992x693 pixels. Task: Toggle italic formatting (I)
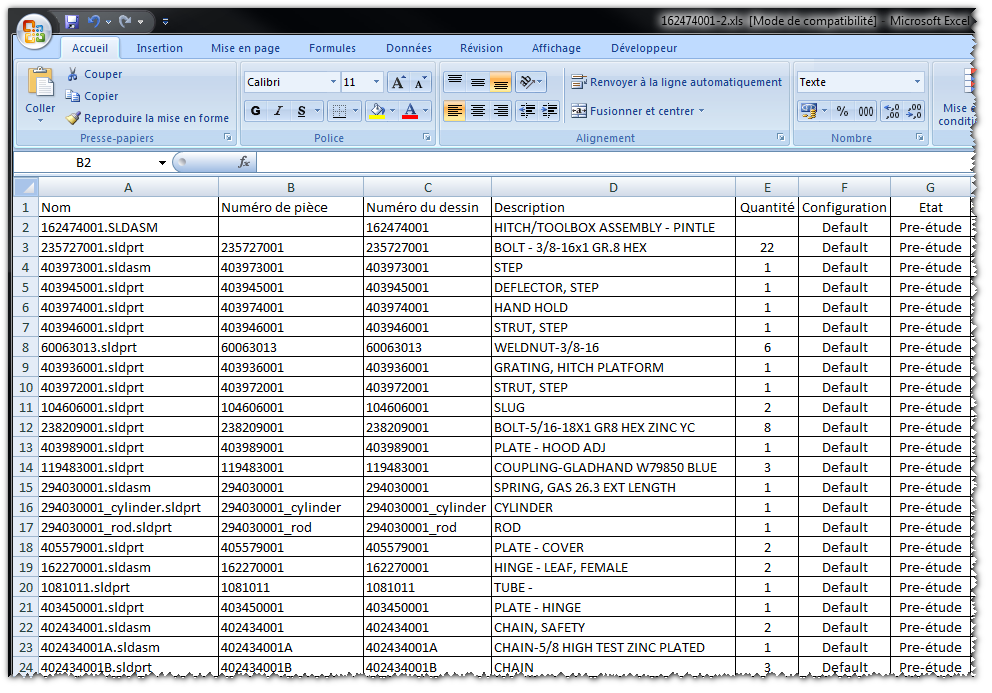(279, 111)
